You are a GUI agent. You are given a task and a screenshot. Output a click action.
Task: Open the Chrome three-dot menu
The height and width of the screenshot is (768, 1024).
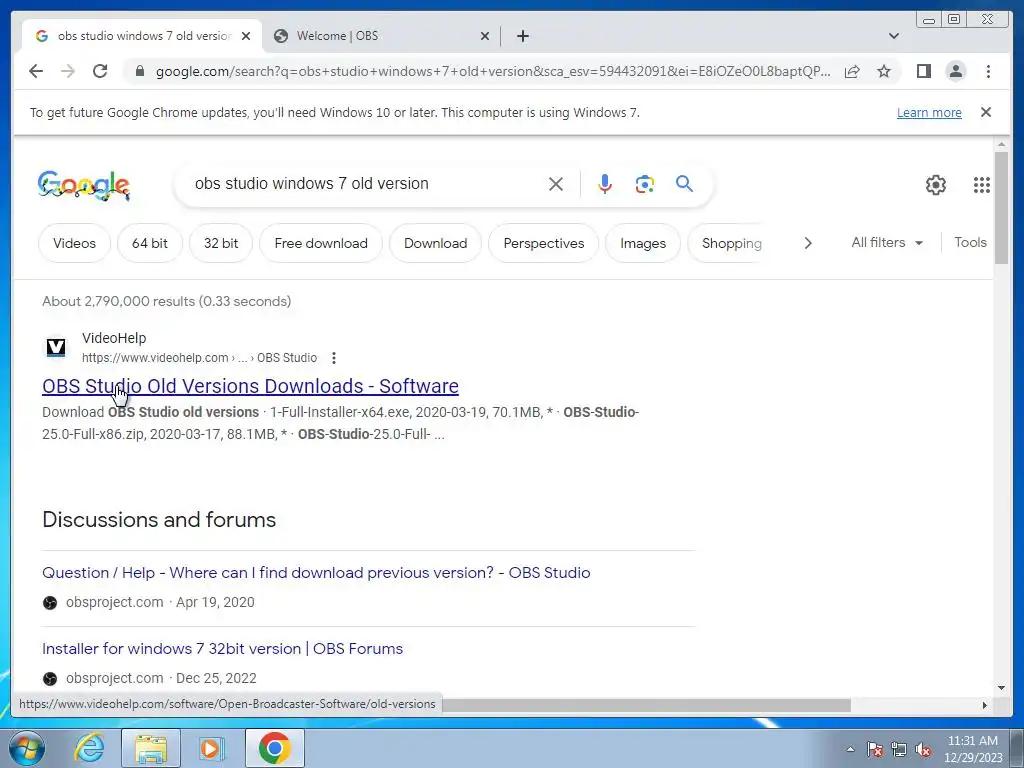988,71
